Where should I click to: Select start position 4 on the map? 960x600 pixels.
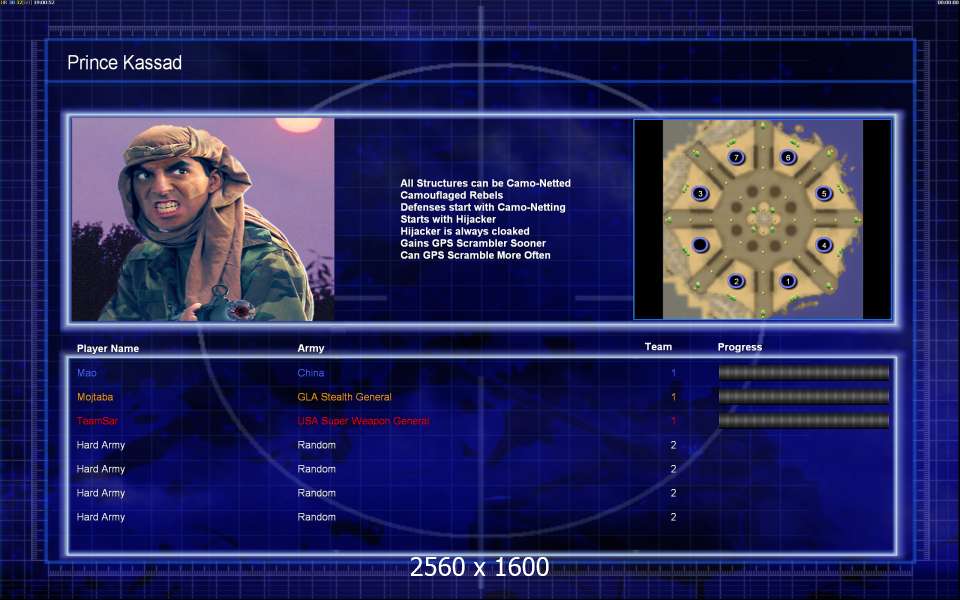[824, 245]
